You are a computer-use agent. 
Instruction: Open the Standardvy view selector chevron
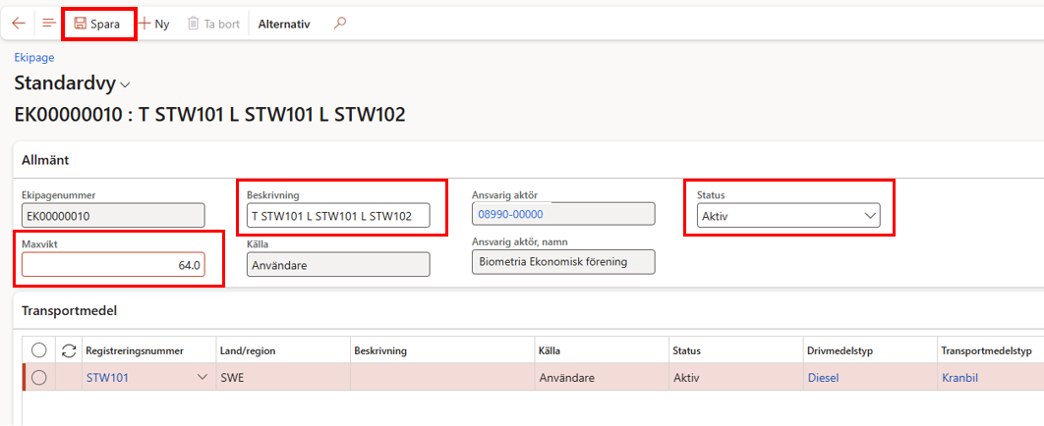(125, 85)
